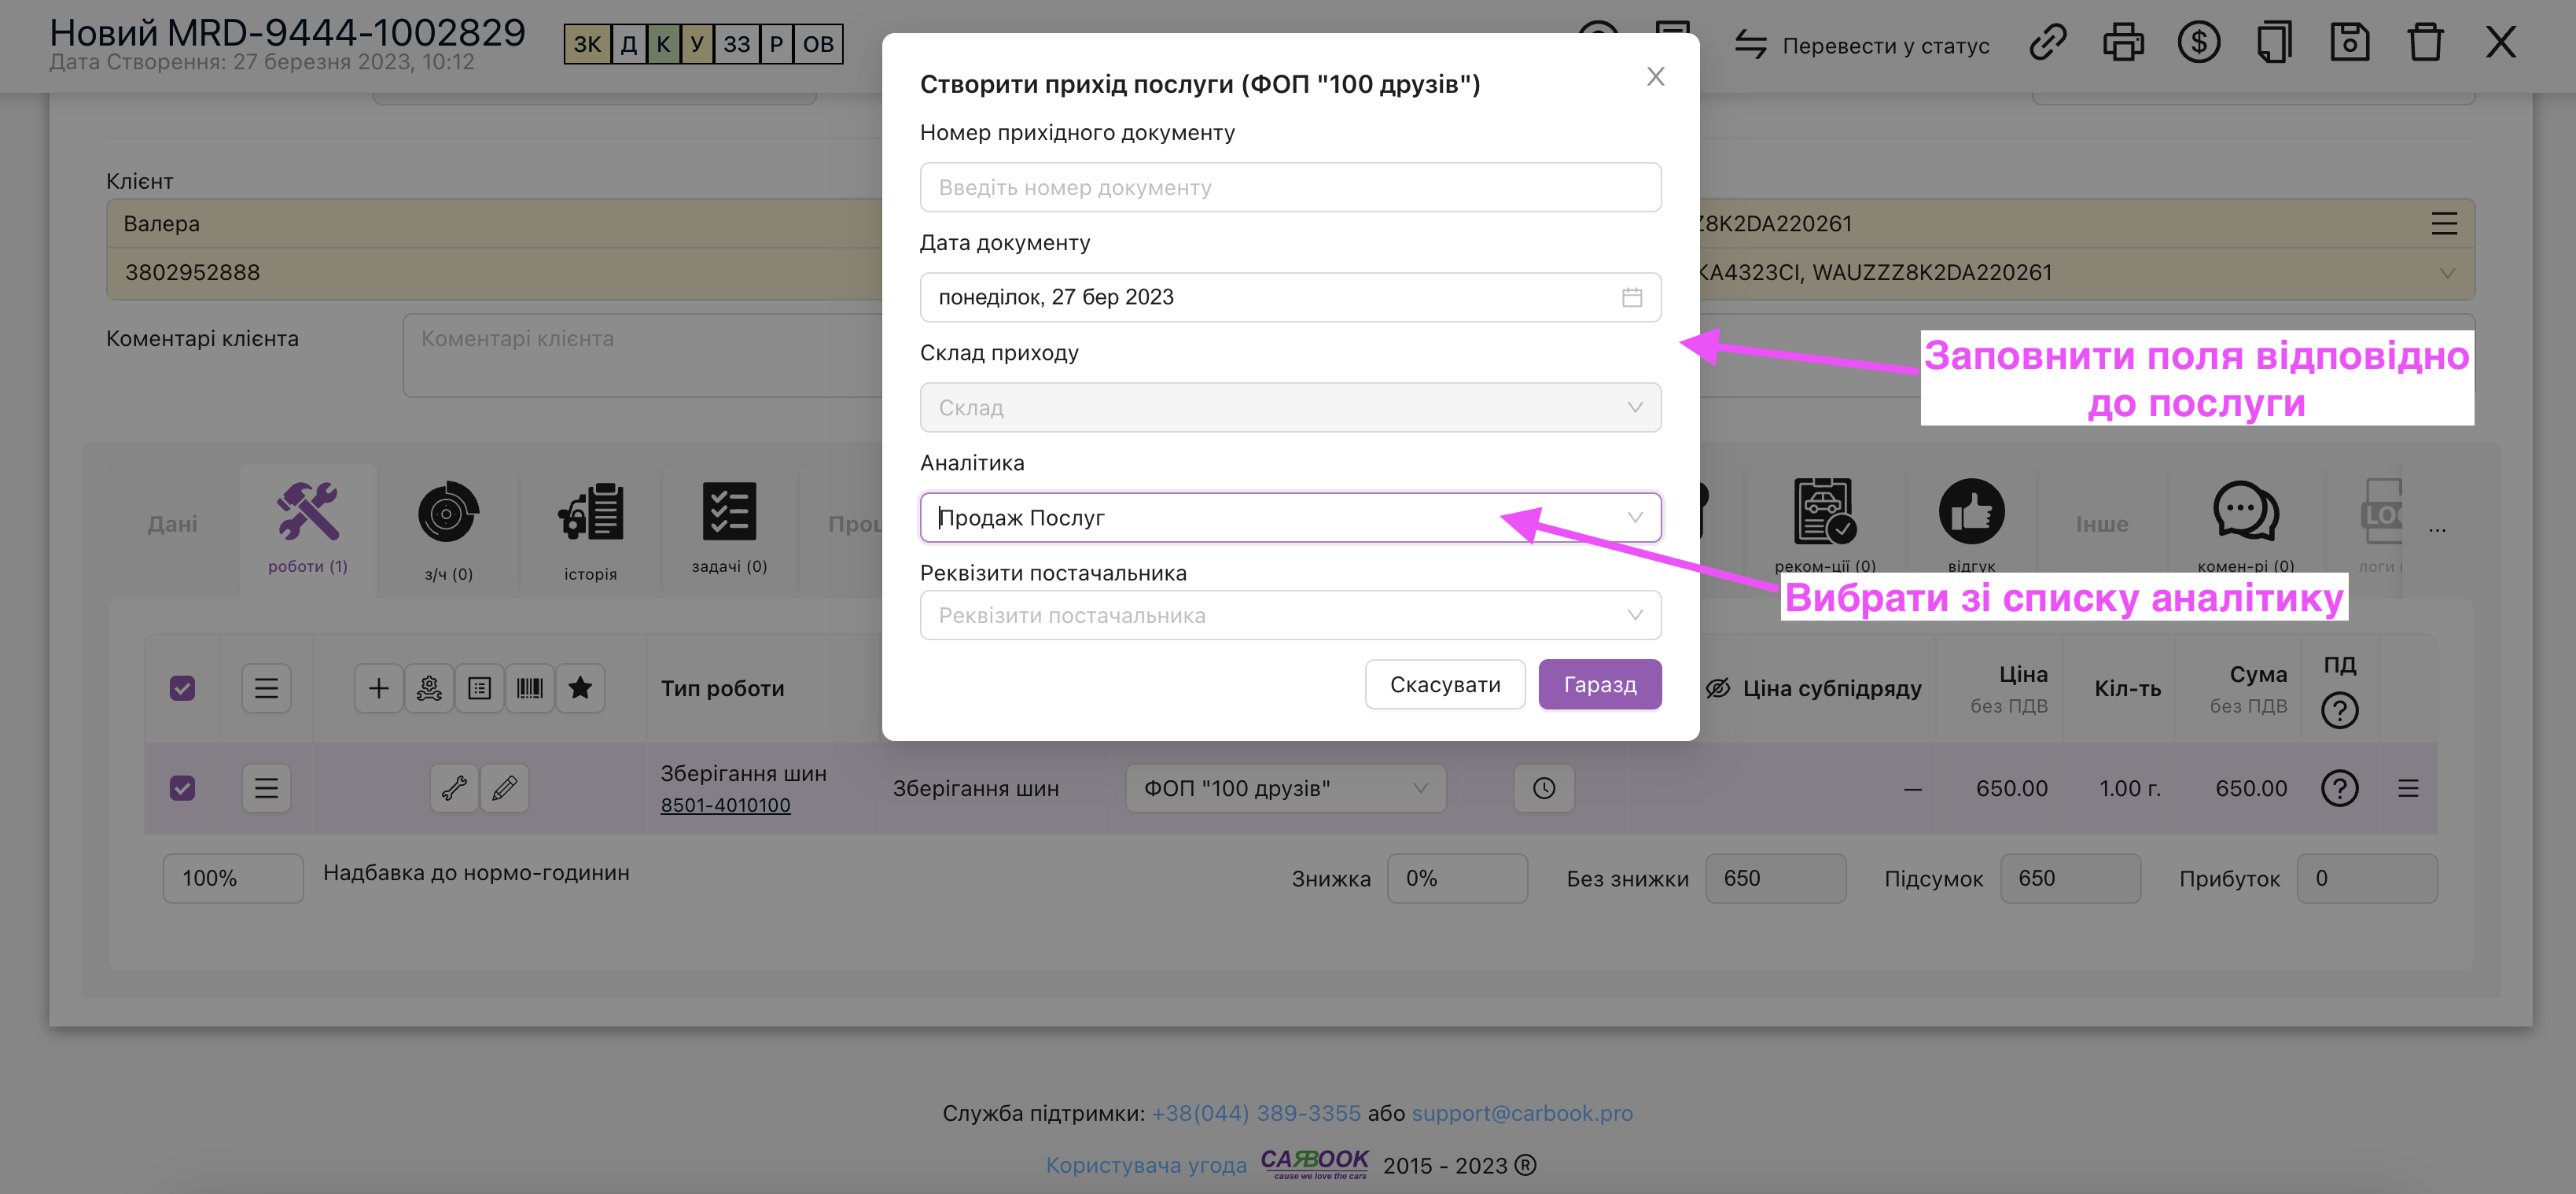
Task: Click the star favorites icon in the works toolbar
Action: click(x=580, y=688)
